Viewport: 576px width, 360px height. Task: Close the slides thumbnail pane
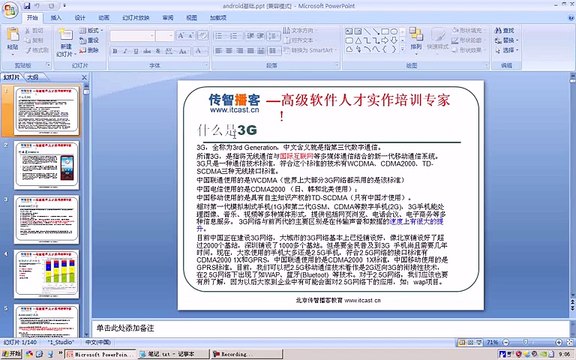(x=84, y=78)
